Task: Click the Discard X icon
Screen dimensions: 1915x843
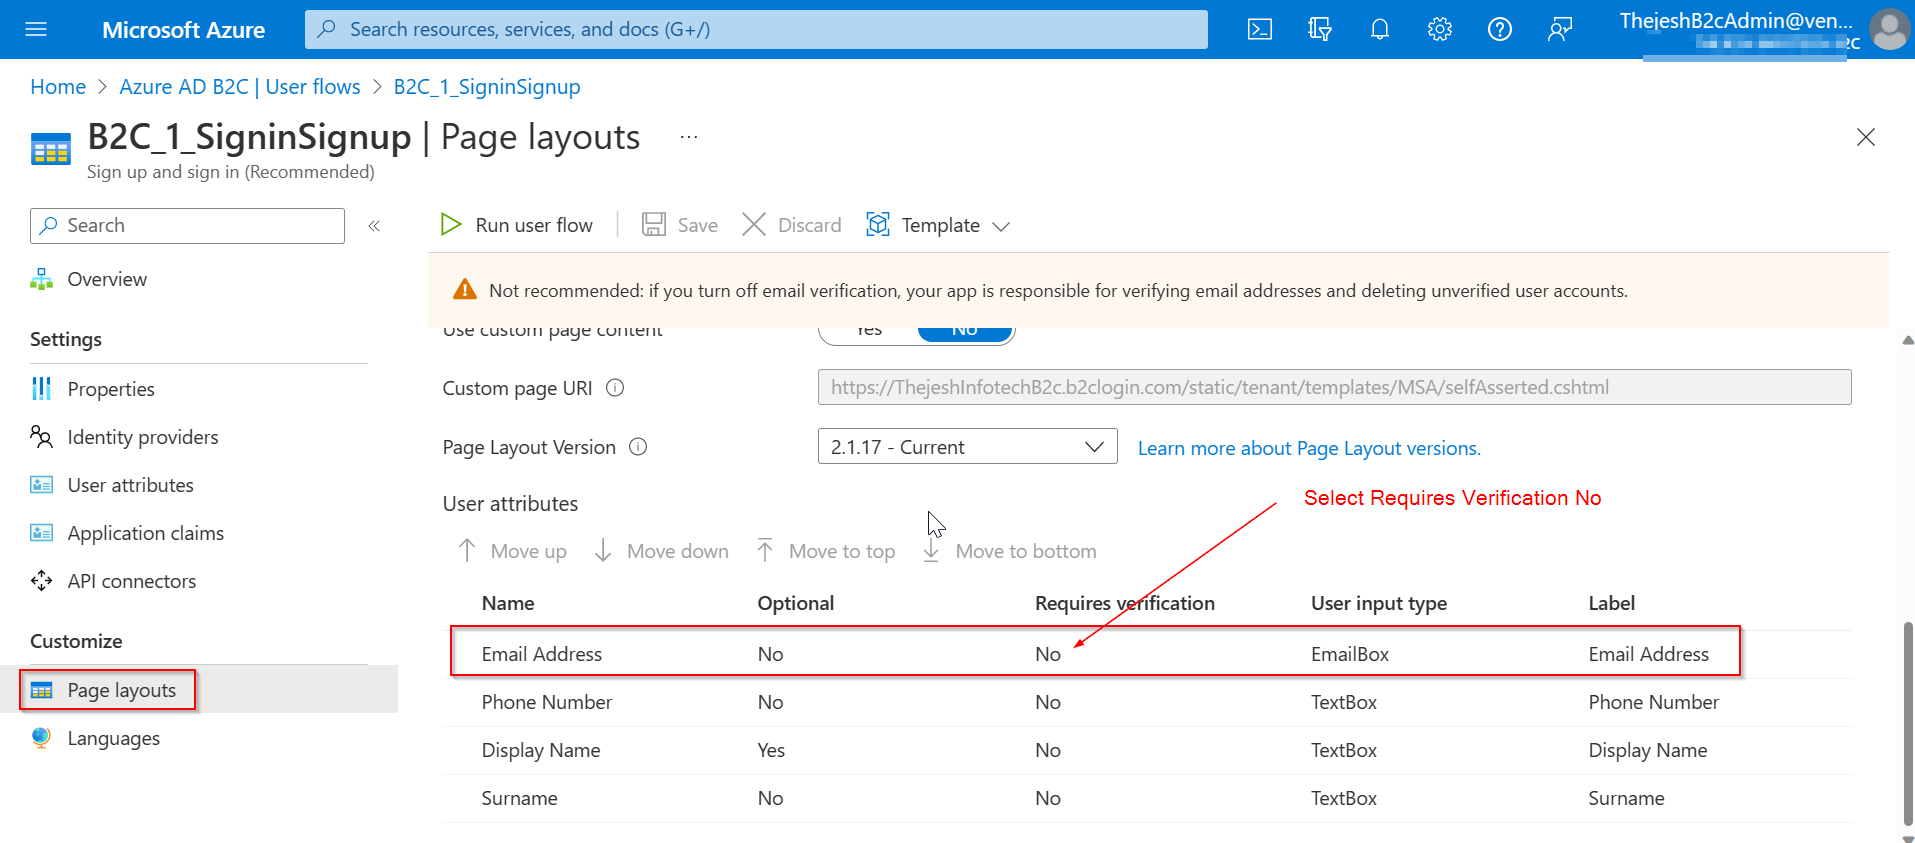Action: coord(754,225)
